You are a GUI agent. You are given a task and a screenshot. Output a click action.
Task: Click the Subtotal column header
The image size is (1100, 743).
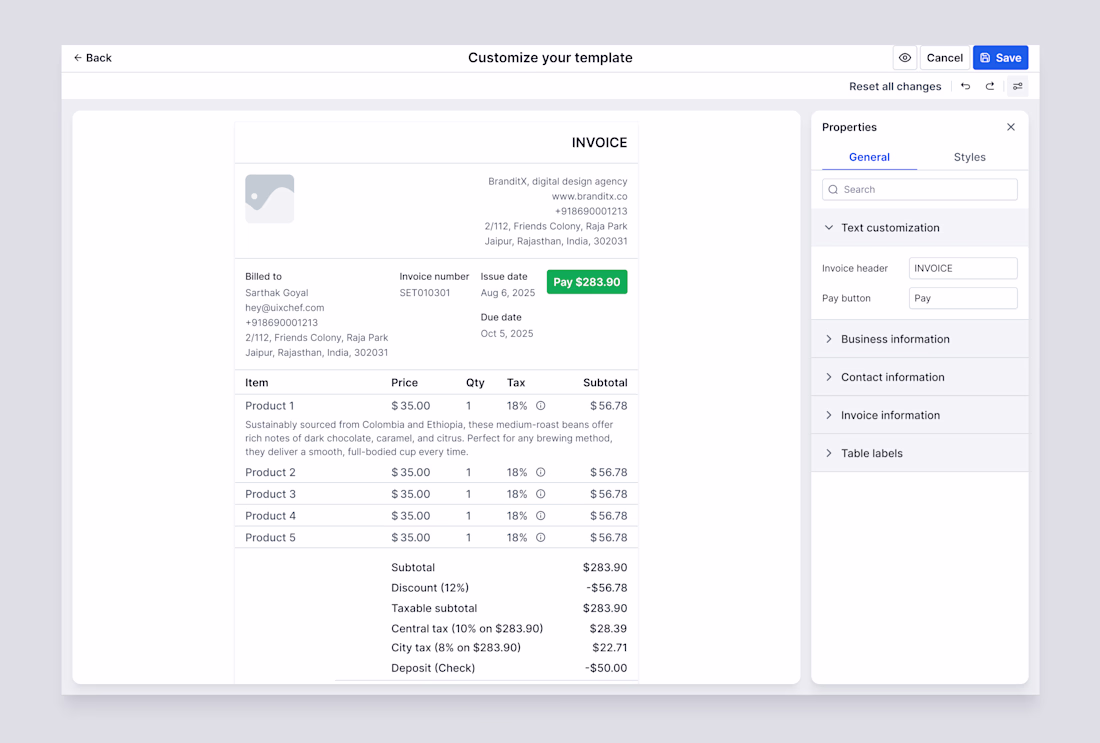pyautogui.click(x=605, y=382)
